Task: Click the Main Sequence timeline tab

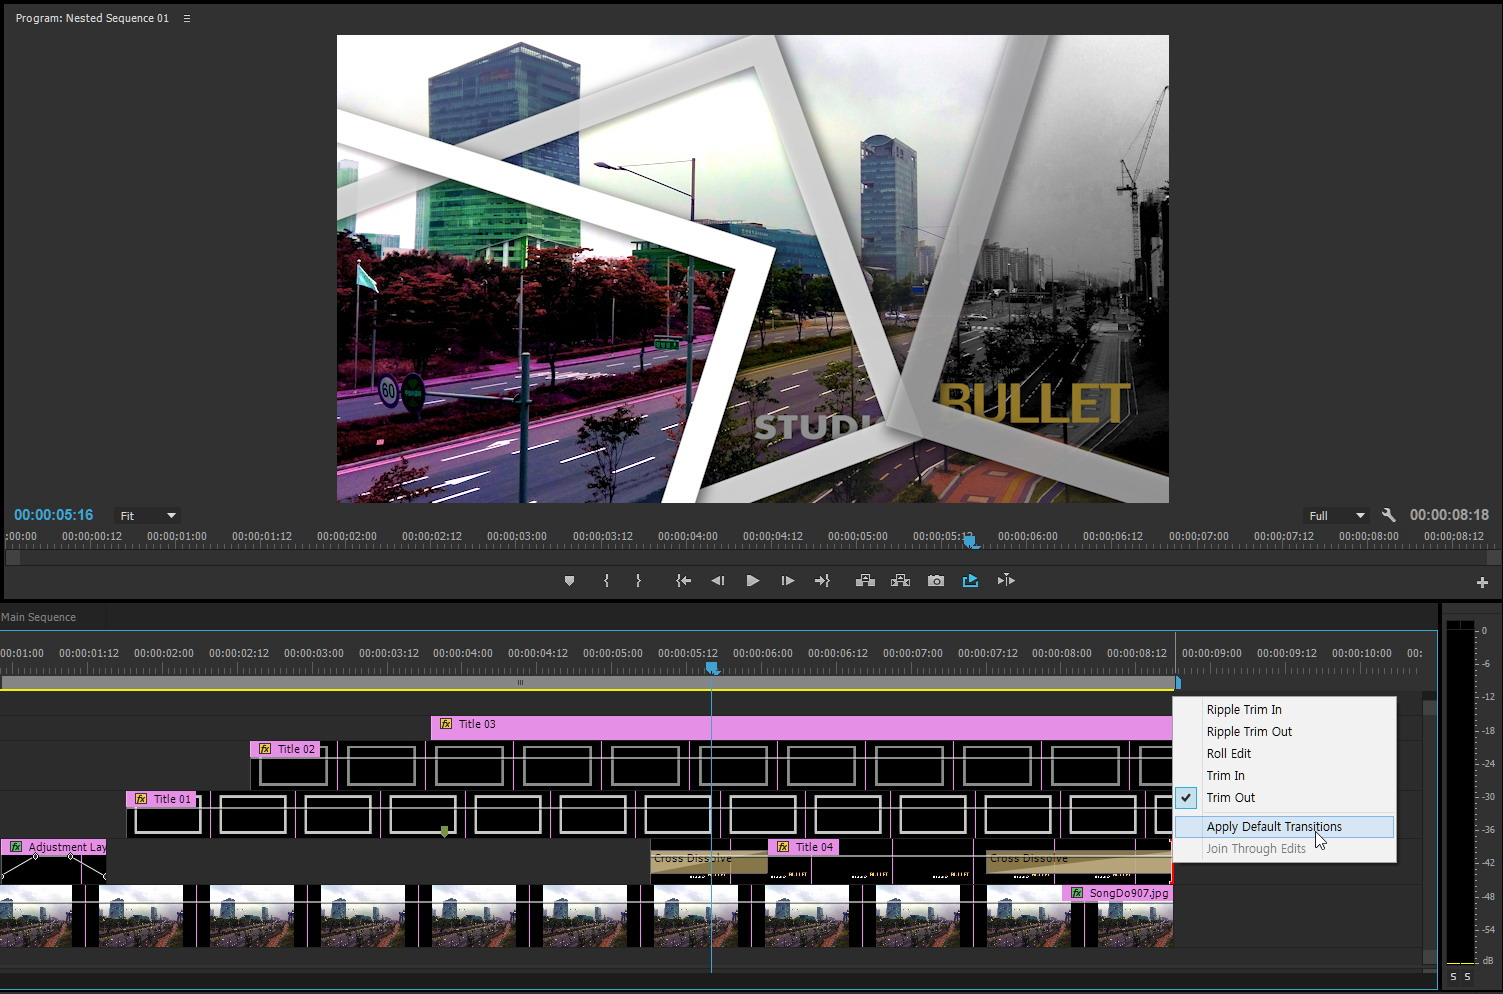Action: (x=39, y=617)
